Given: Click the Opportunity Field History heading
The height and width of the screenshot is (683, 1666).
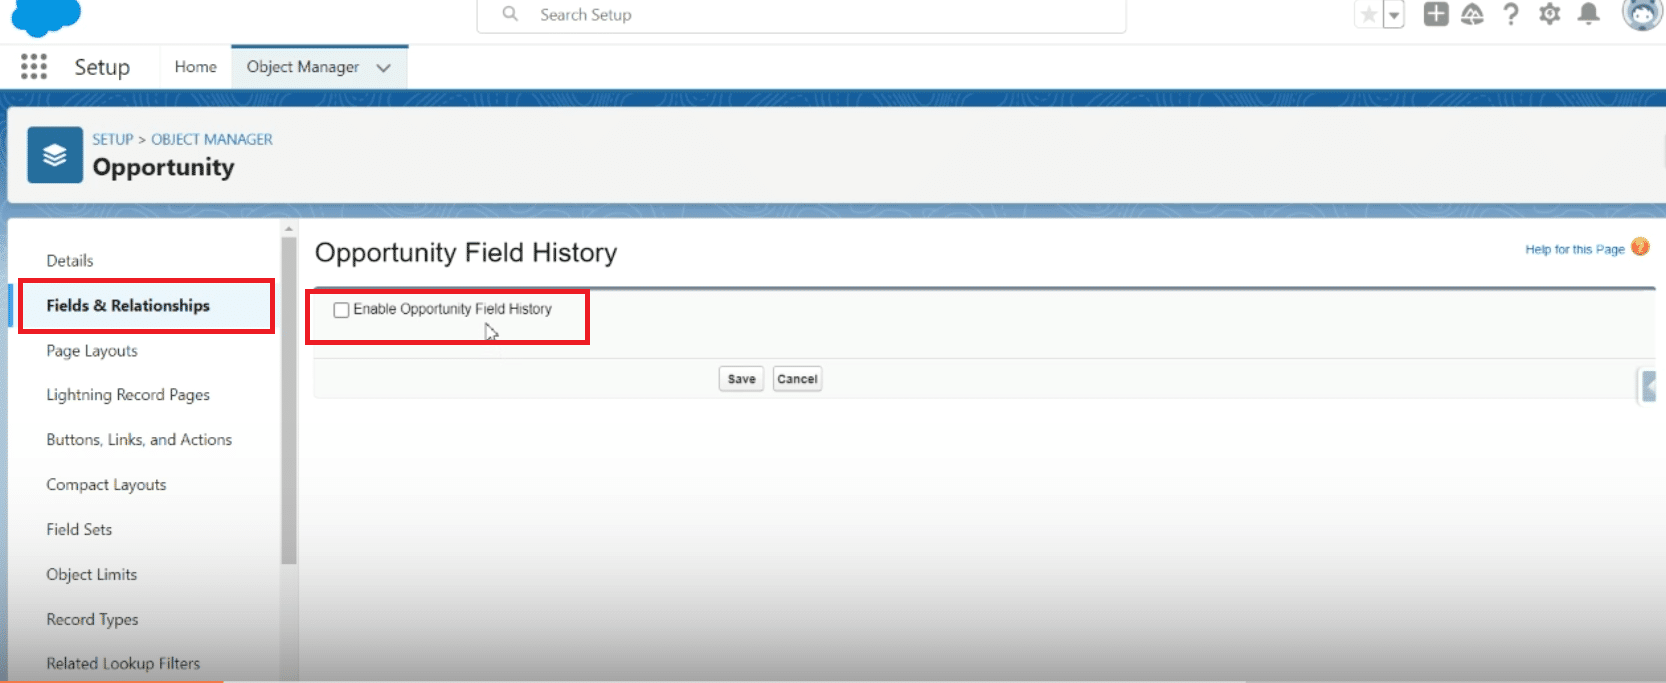Looking at the screenshot, I should [466, 253].
